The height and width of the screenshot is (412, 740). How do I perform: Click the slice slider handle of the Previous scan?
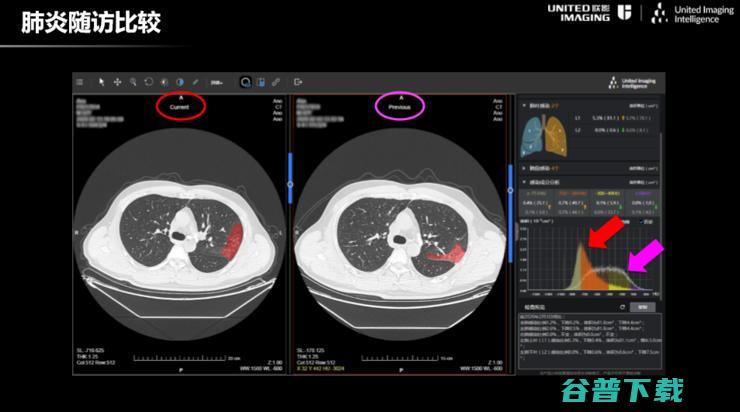point(510,190)
